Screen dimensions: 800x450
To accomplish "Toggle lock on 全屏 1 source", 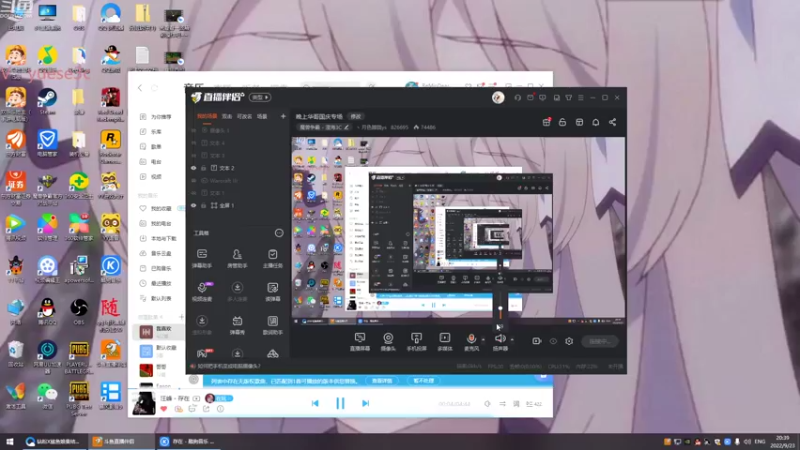I will tap(203, 206).
